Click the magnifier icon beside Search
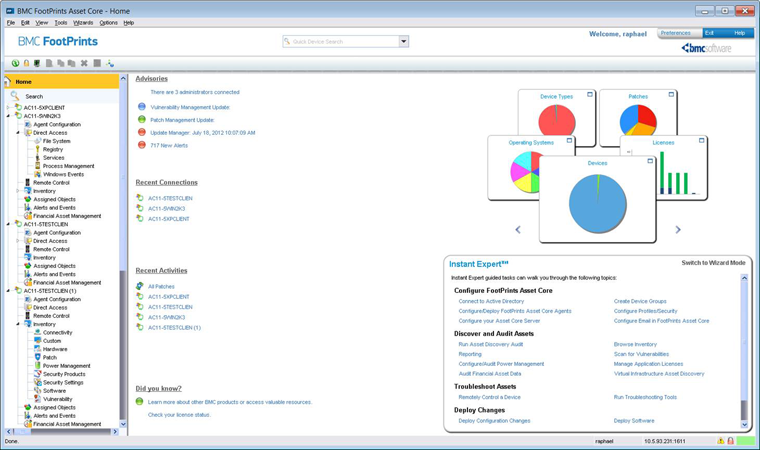This screenshot has width=760, height=450. (15, 96)
